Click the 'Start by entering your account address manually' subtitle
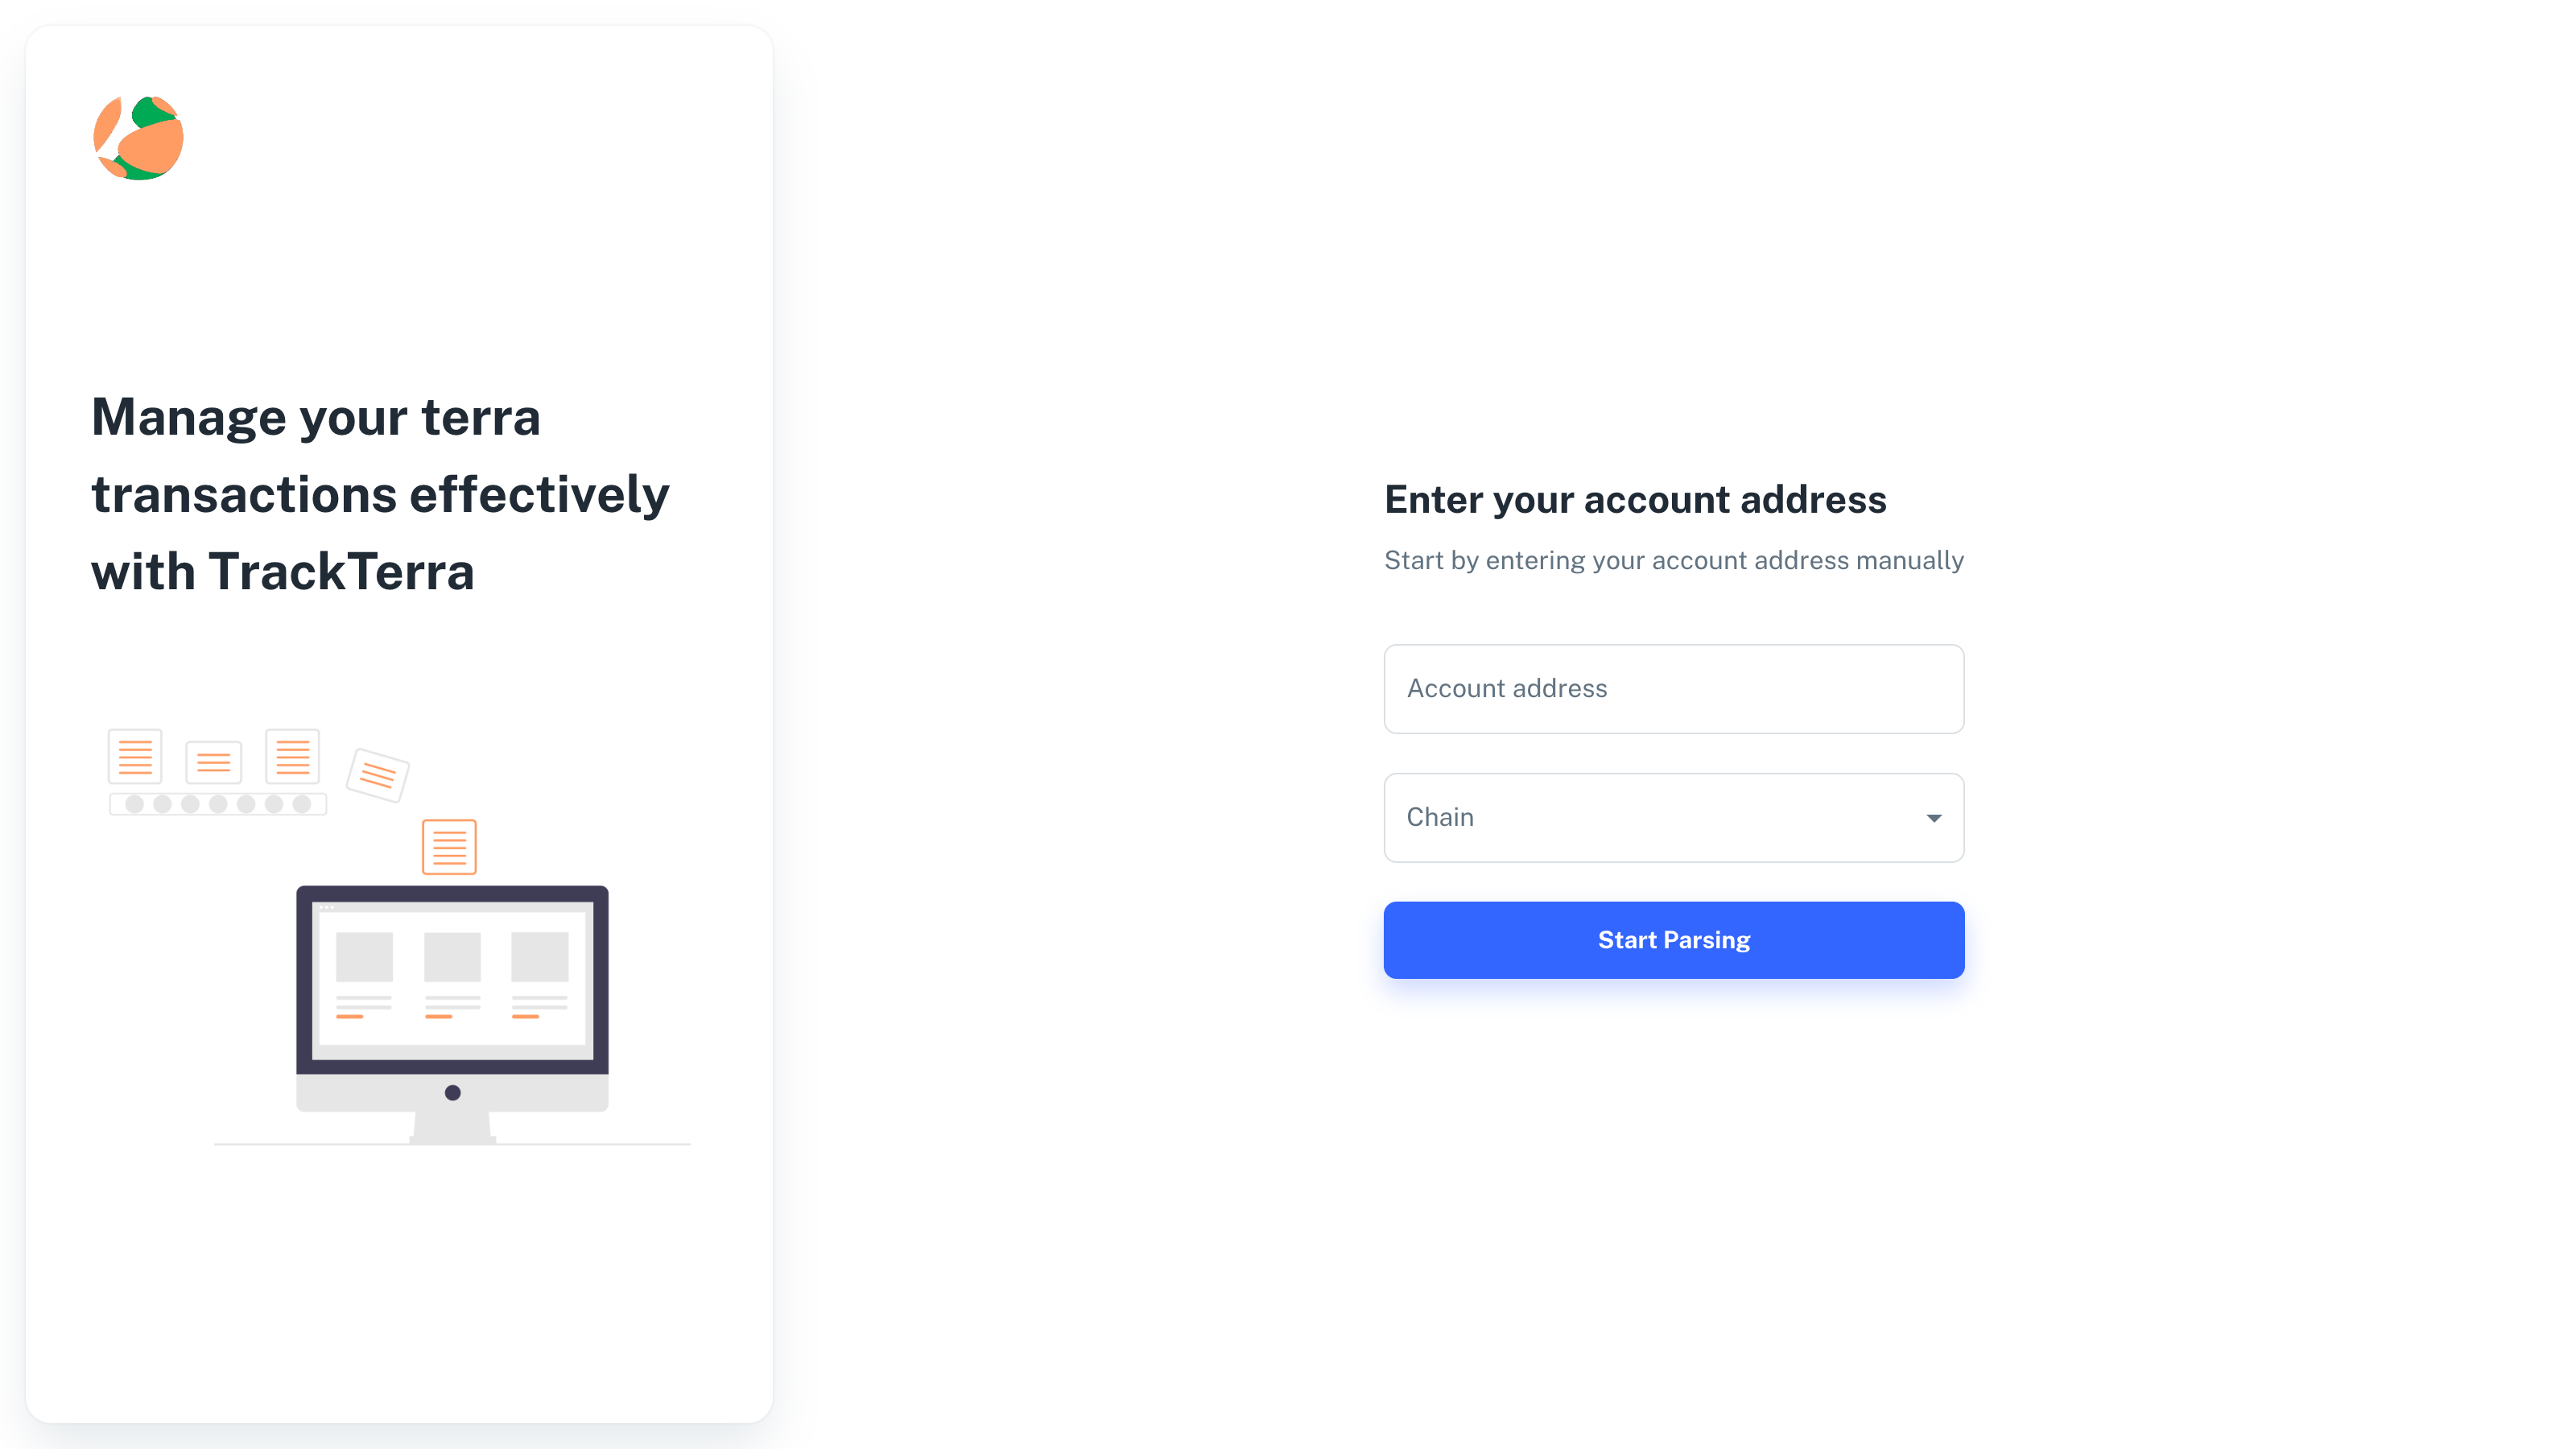Viewport: 2576px width, 1449px height. tap(1674, 560)
